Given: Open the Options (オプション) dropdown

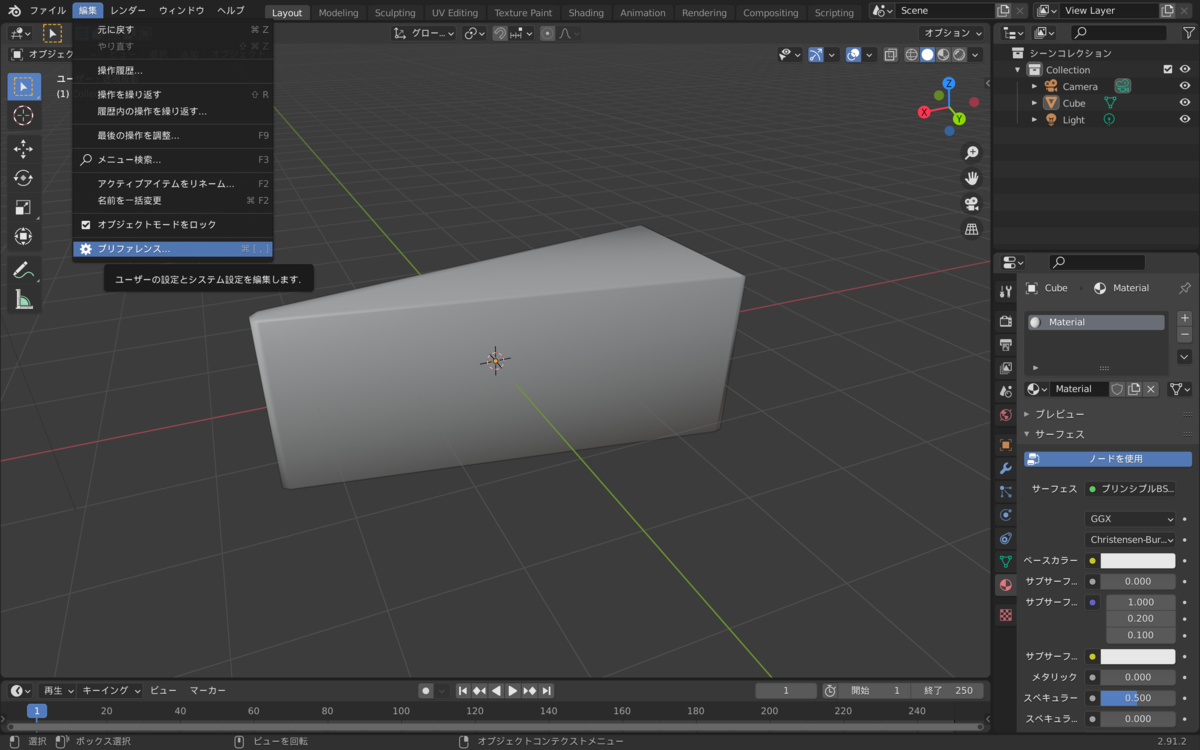Looking at the screenshot, I should click(953, 33).
